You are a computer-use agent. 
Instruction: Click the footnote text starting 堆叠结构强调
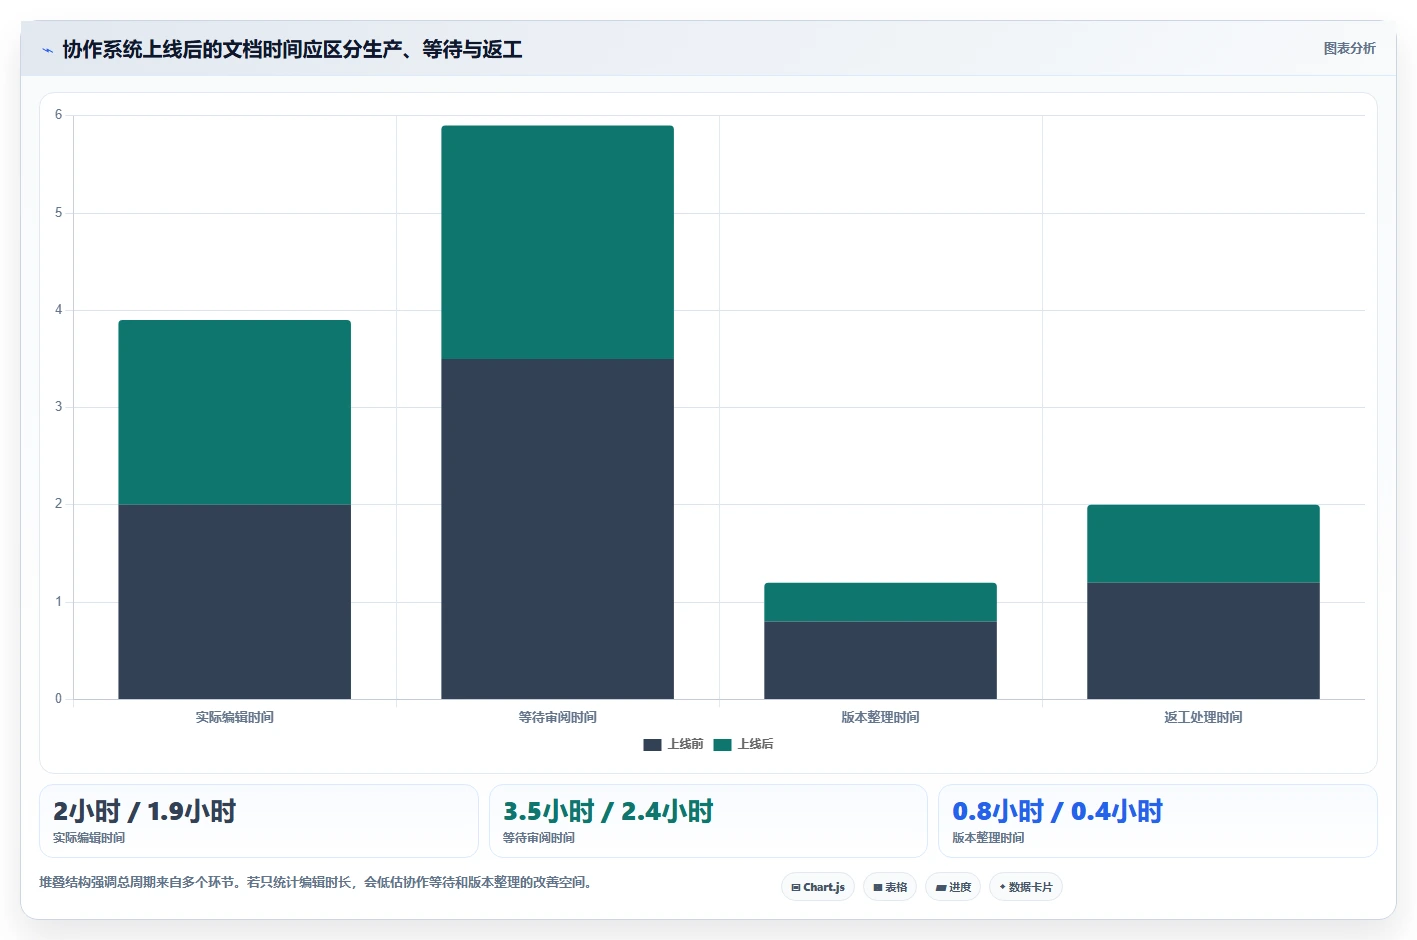(316, 882)
